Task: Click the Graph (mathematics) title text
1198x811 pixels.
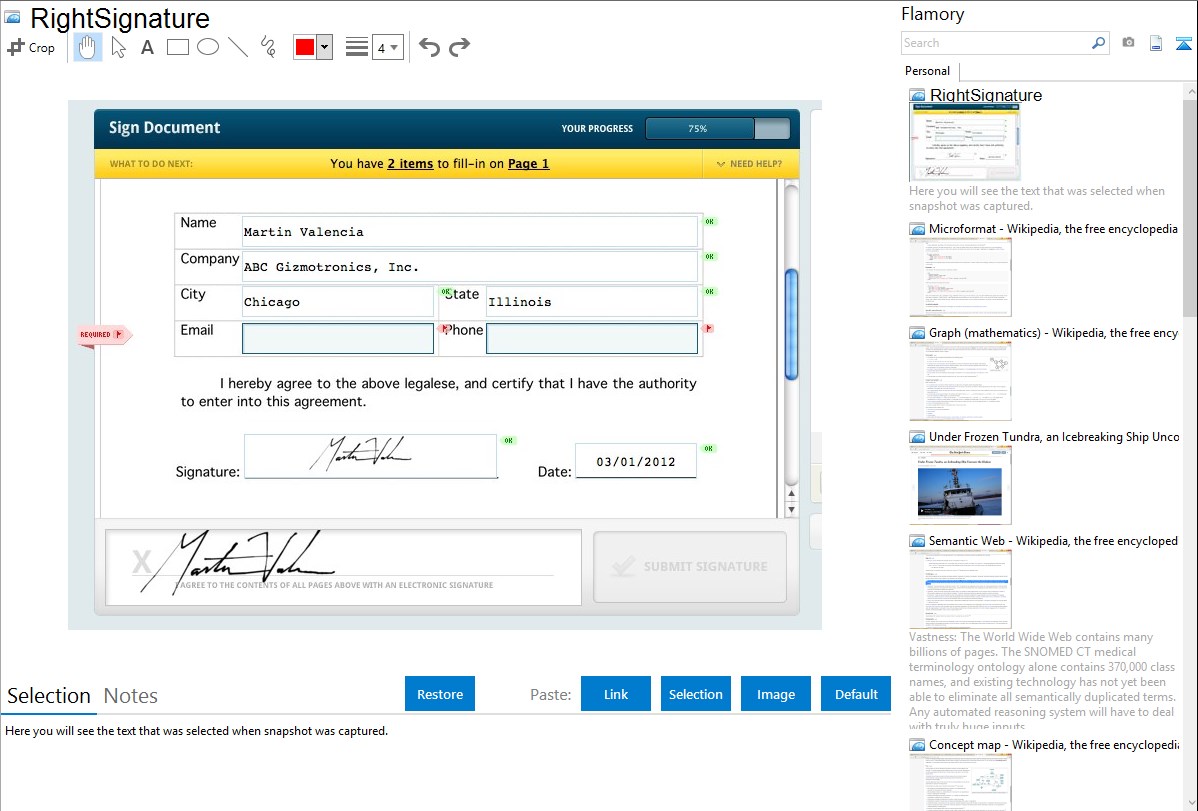Action: point(1053,333)
